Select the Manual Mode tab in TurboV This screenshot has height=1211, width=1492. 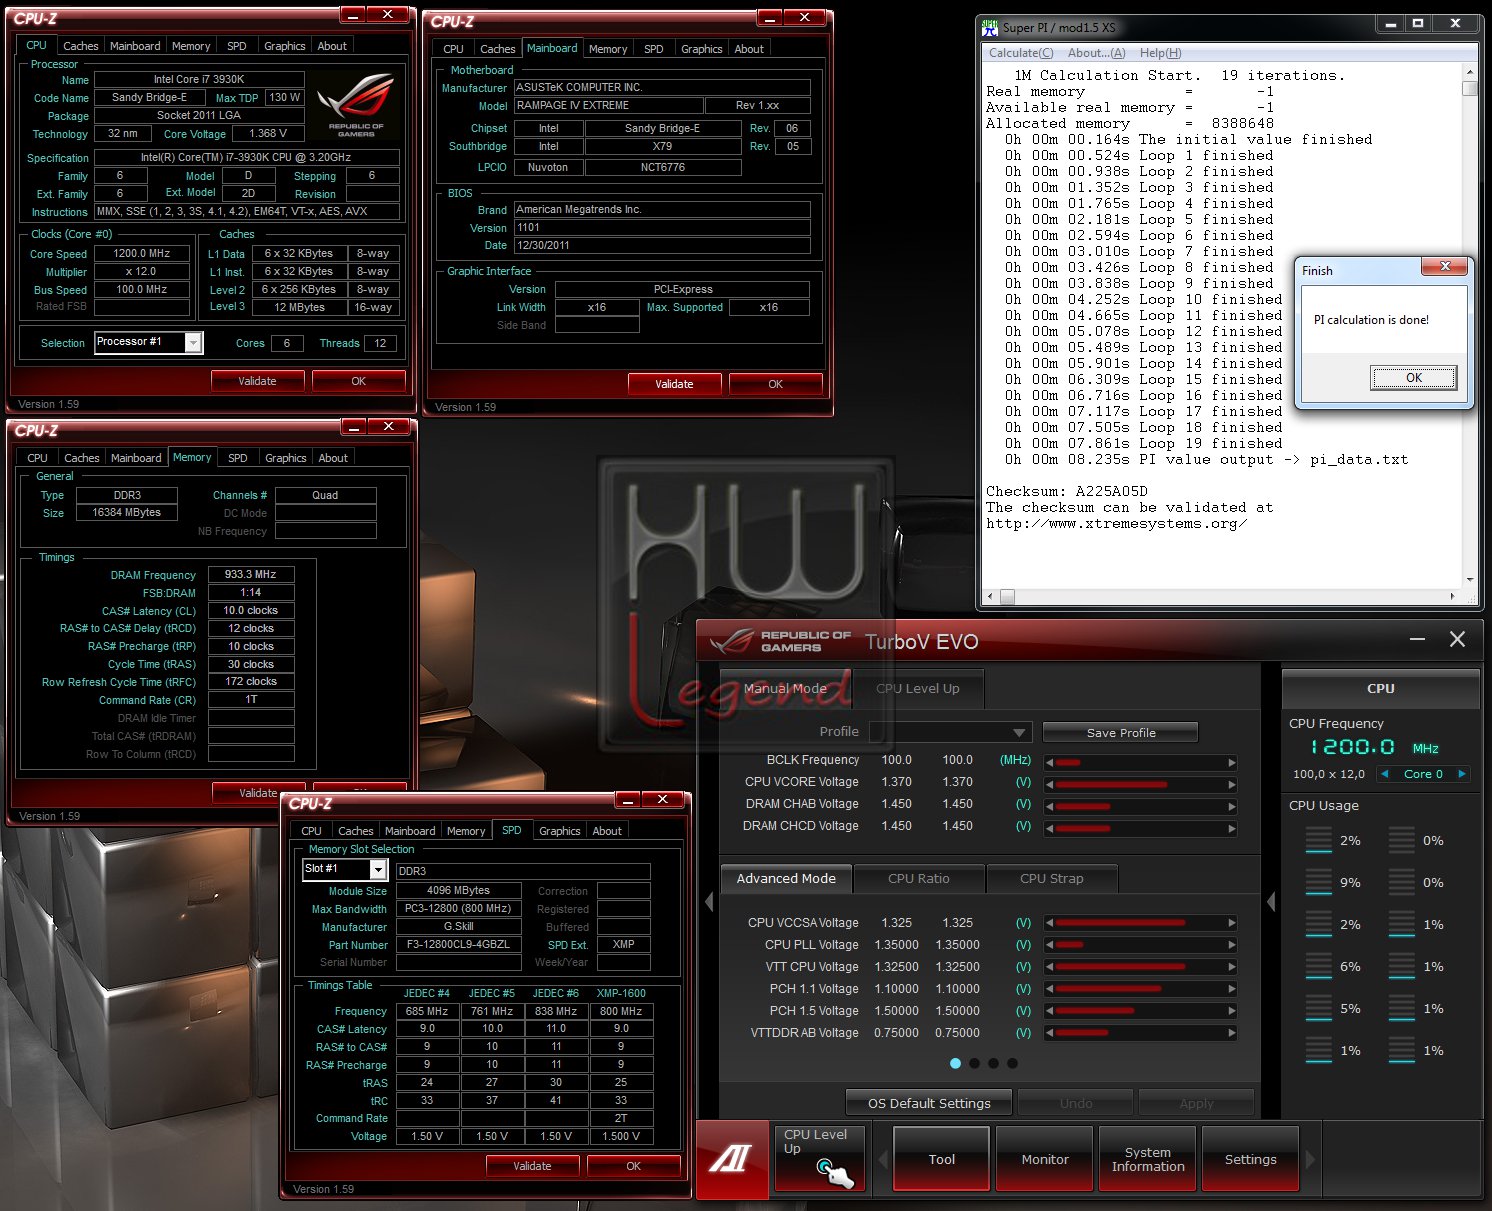point(785,688)
